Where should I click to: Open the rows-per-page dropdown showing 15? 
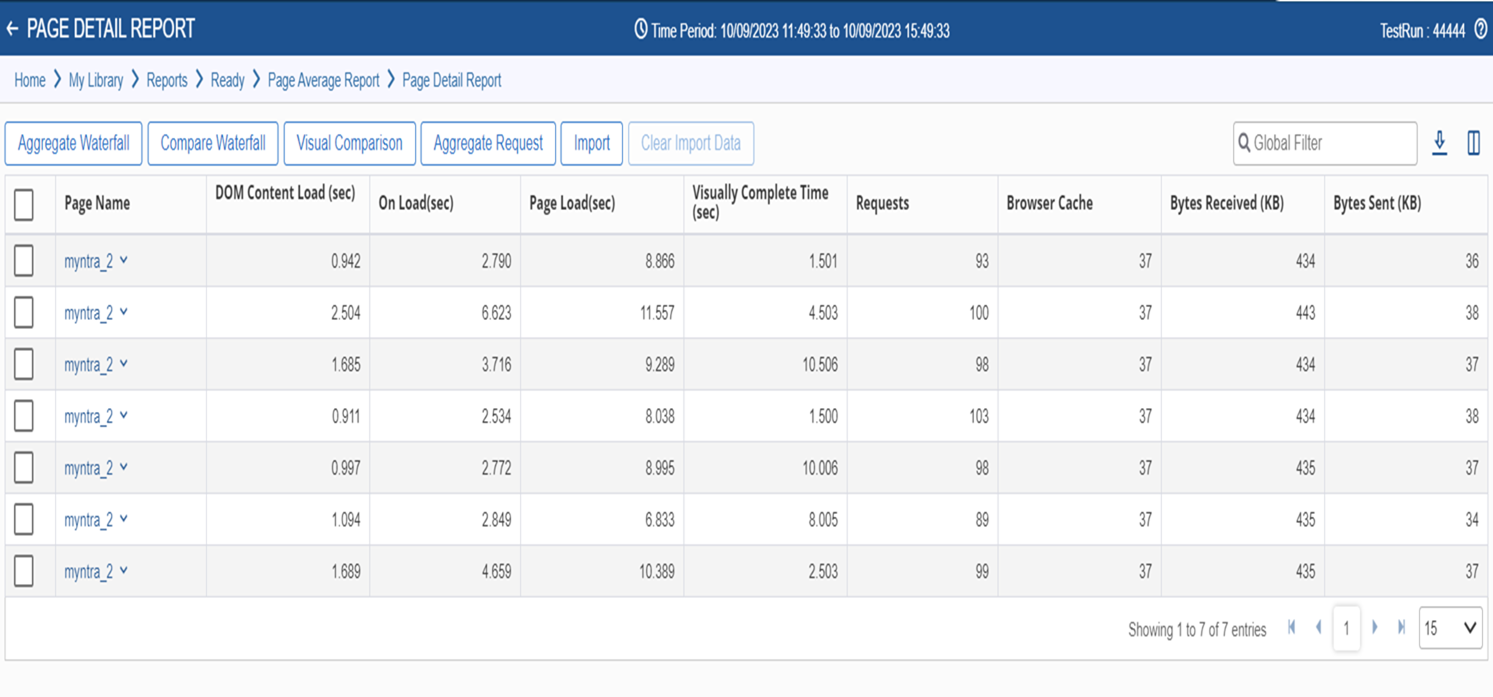1450,628
